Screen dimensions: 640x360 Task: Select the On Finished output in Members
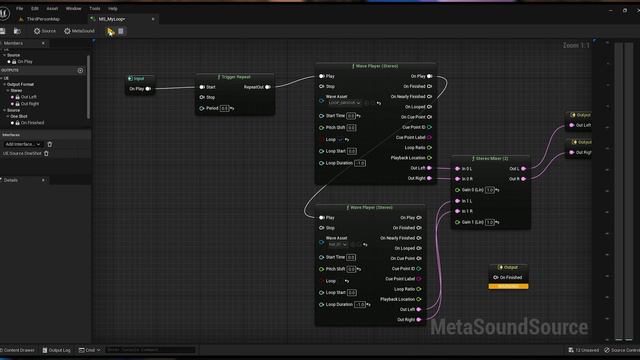click(32, 123)
